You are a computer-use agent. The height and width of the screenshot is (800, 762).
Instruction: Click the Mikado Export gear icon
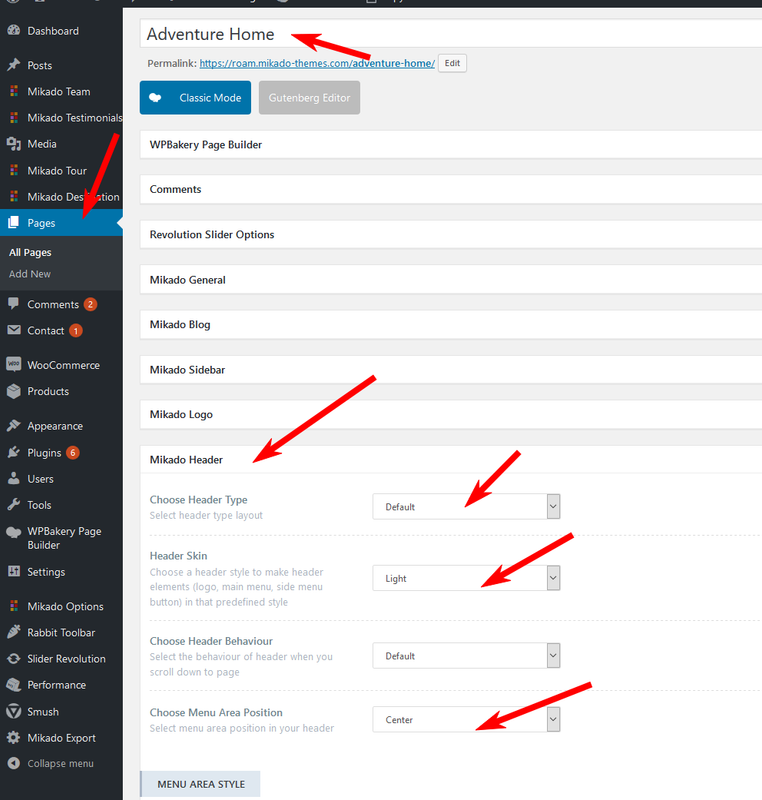14,737
